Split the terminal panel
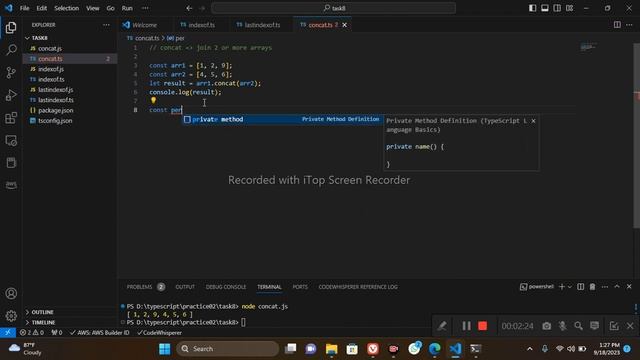 580,287
